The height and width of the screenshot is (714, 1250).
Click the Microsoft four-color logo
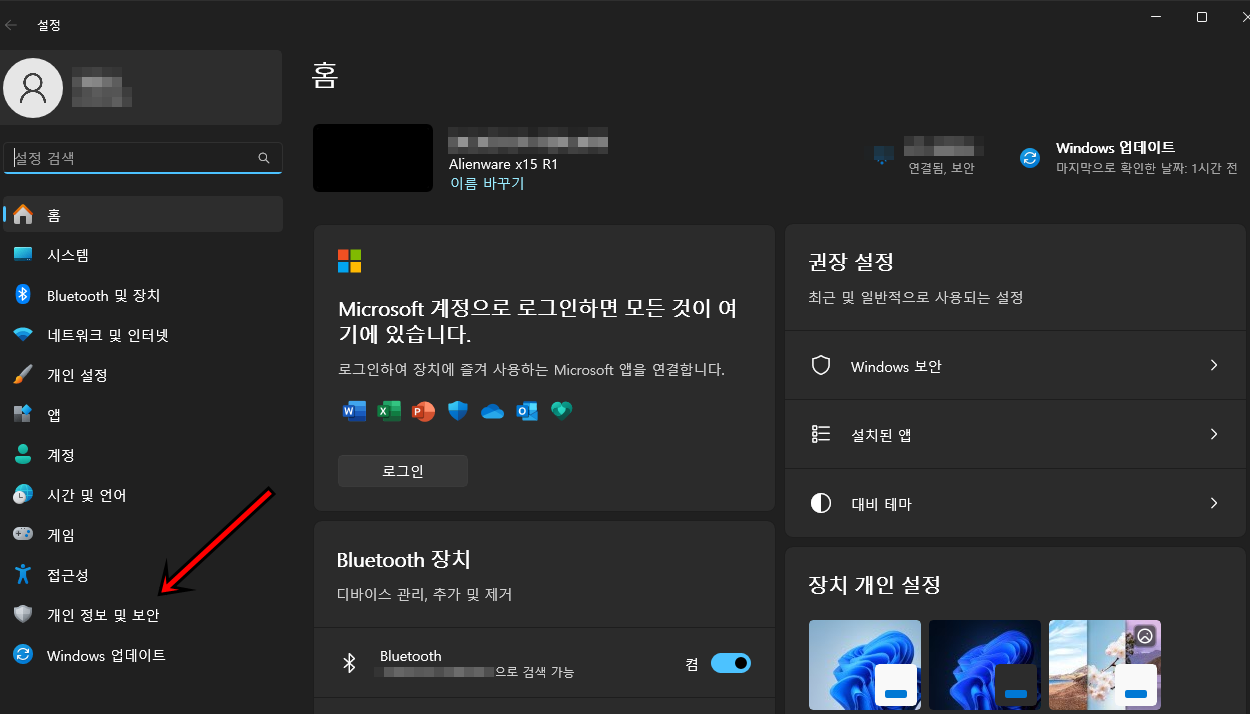[350, 261]
